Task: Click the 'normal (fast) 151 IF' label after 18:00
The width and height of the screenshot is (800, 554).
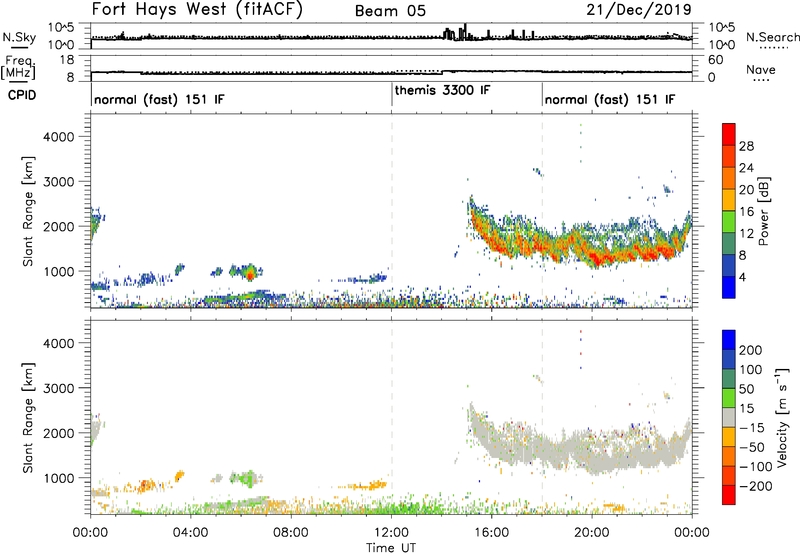Action: pos(610,99)
